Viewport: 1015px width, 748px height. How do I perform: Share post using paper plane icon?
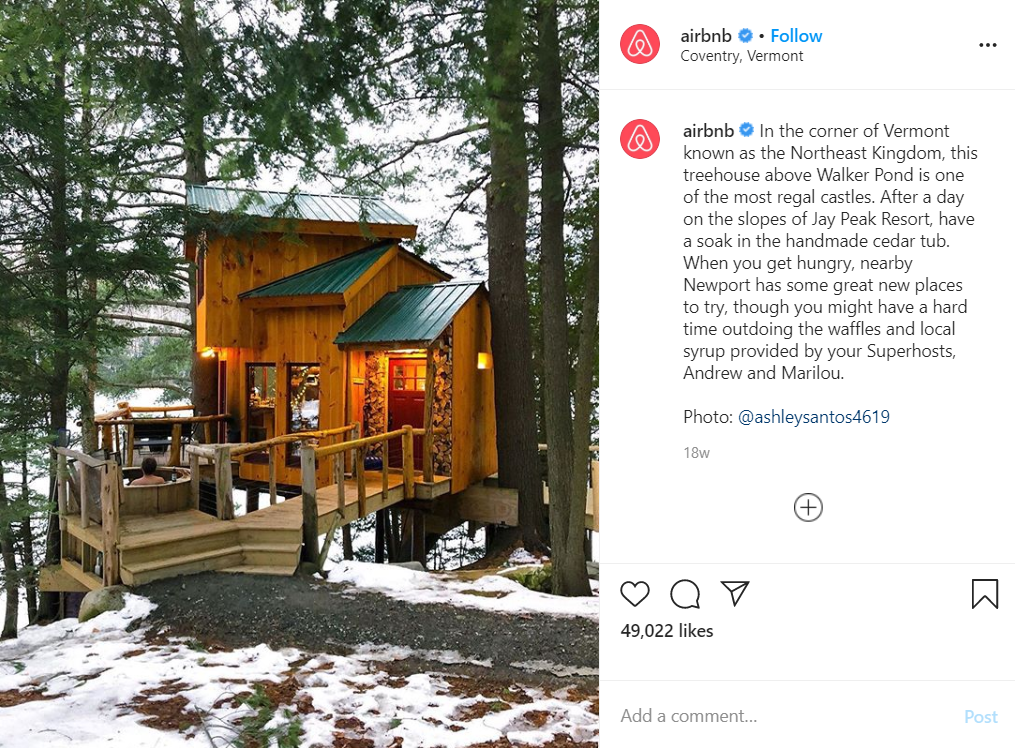(x=735, y=593)
